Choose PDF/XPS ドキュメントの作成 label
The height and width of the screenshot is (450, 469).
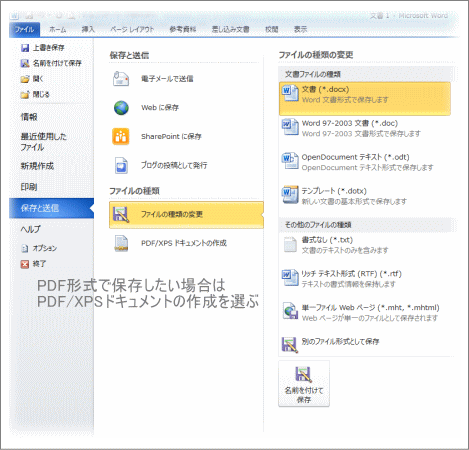pyautogui.click(x=184, y=243)
